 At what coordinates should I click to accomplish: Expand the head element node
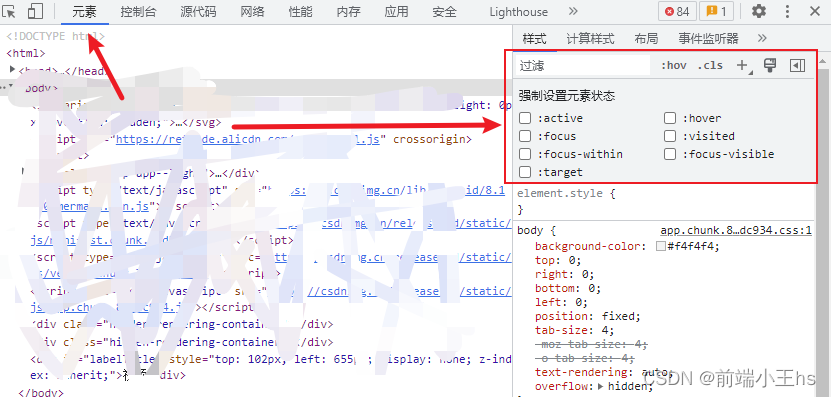pos(13,69)
